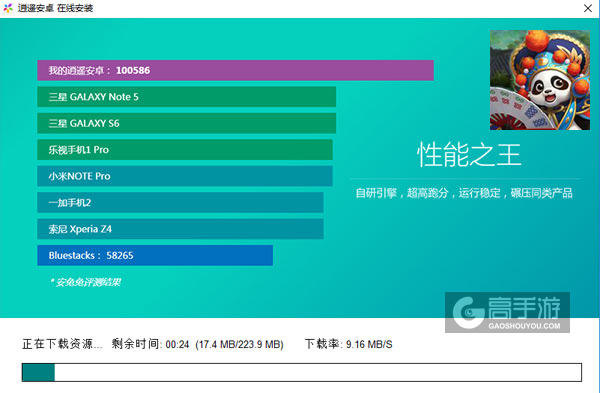Select the 乐视手机1 Pro bar

click(185, 150)
